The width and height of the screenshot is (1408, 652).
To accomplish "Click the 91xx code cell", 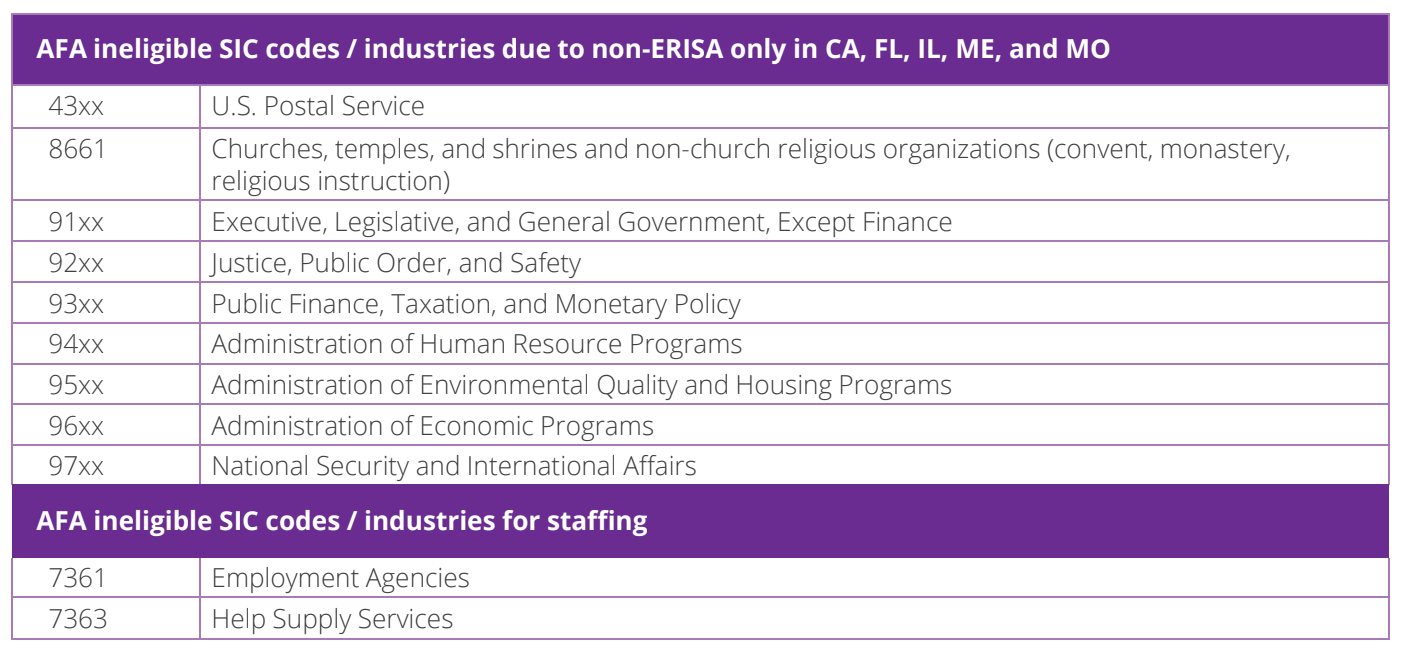I will coord(76,221).
